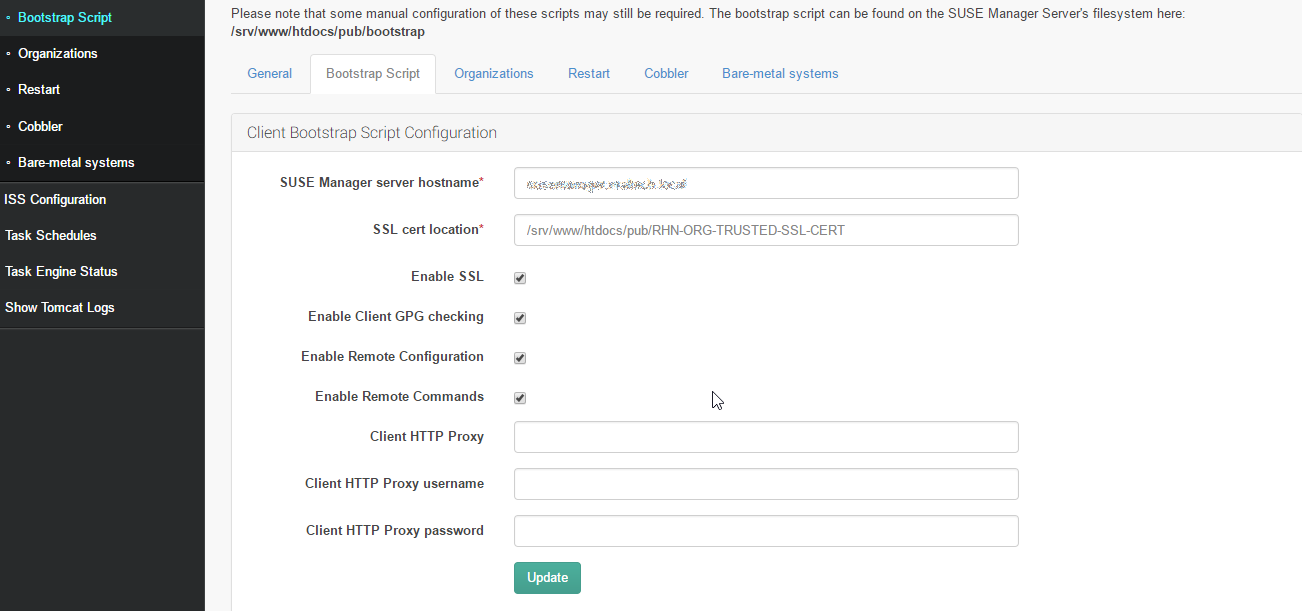Switch to the General tab
1302x611 pixels.
(x=270, y=73)
